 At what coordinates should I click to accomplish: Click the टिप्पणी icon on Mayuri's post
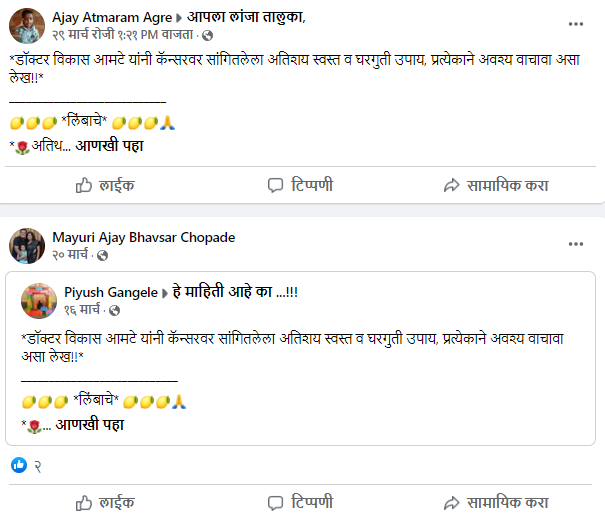(276, 501)
